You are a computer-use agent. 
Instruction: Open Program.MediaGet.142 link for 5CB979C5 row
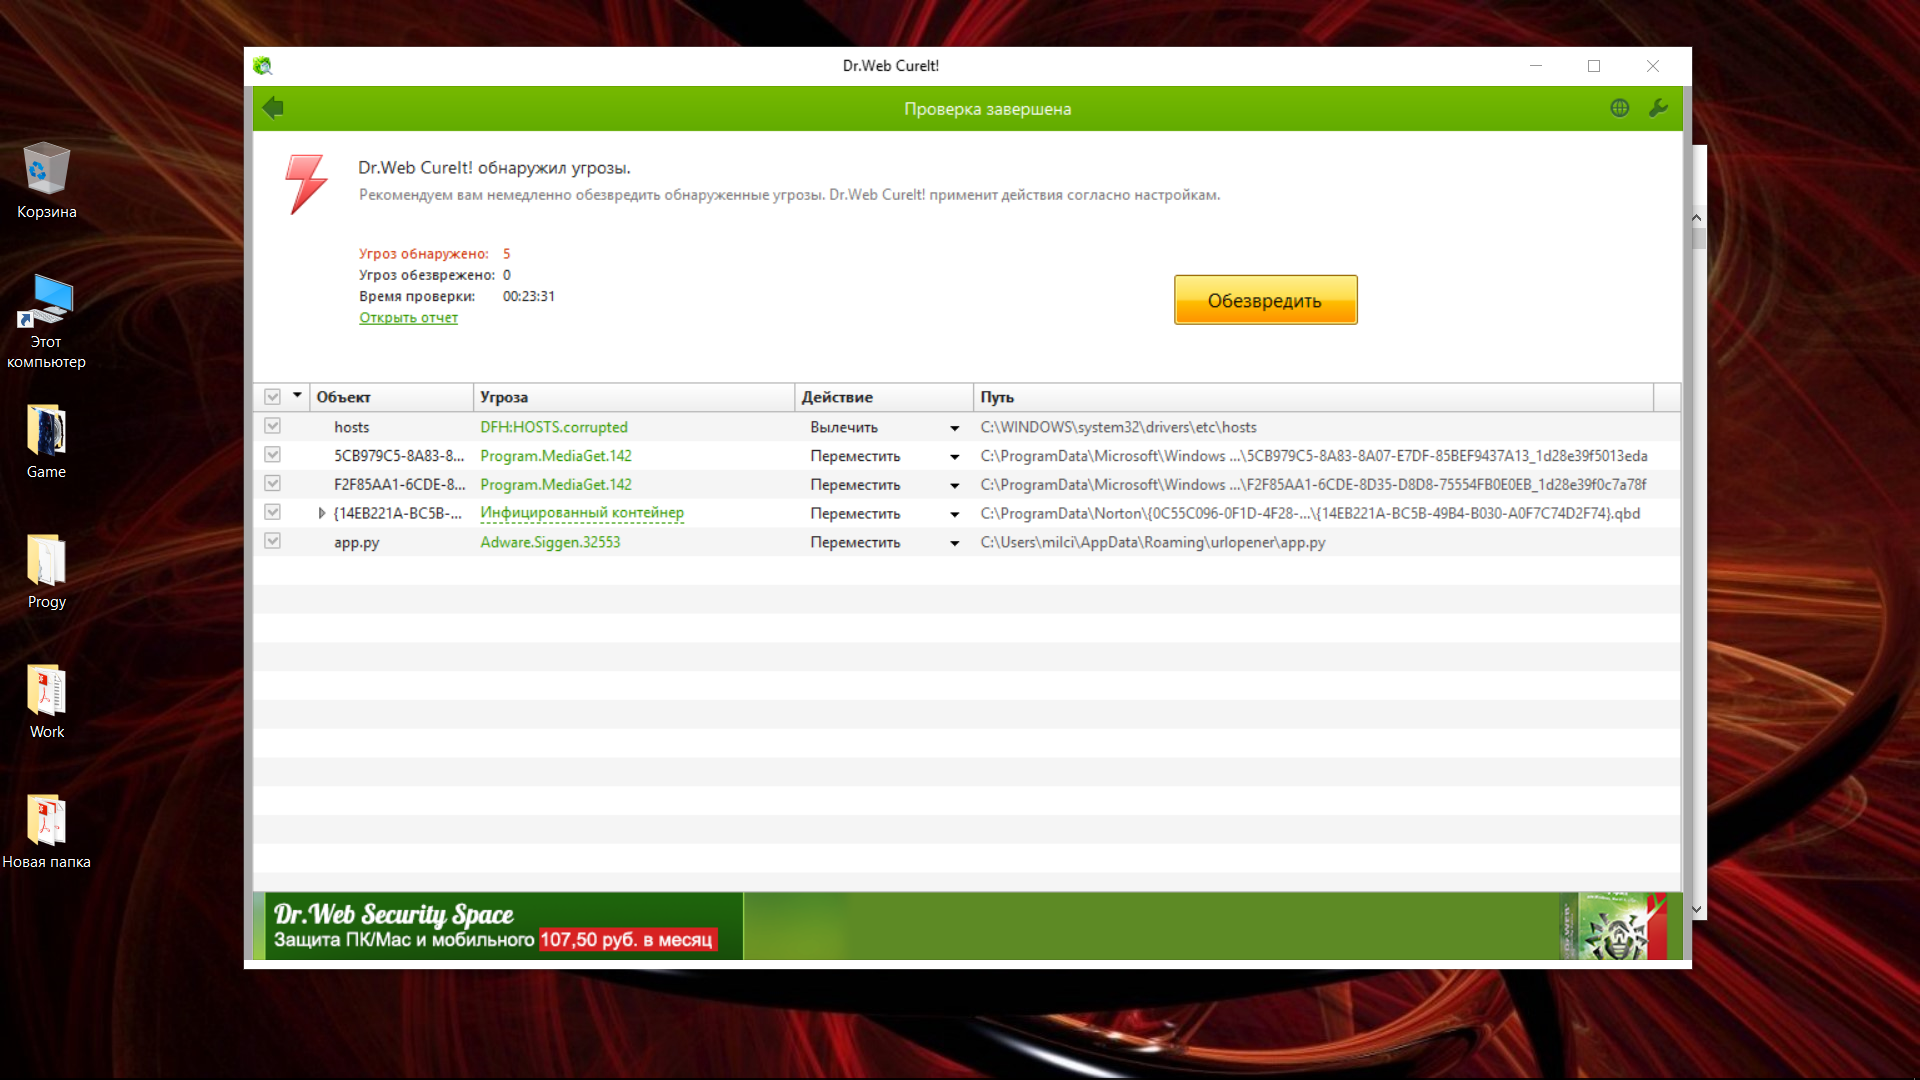(556, 456)
